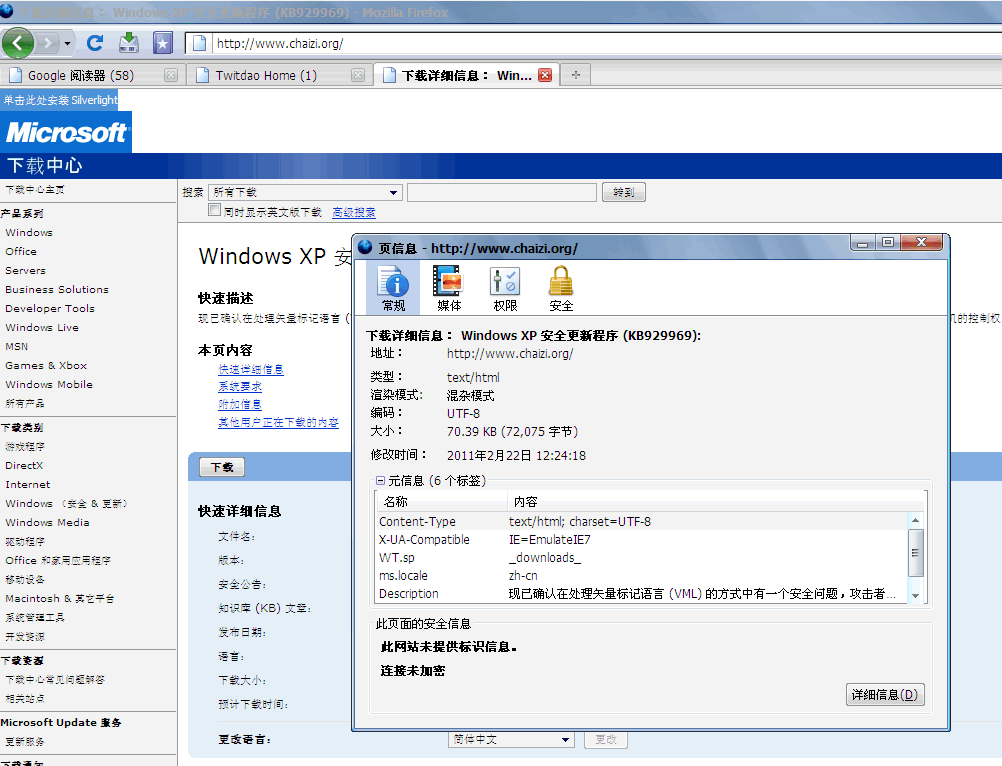Click the page icon in the address bar
Image resolution: width=1002 pixels, height=766 pixels.
199,43
